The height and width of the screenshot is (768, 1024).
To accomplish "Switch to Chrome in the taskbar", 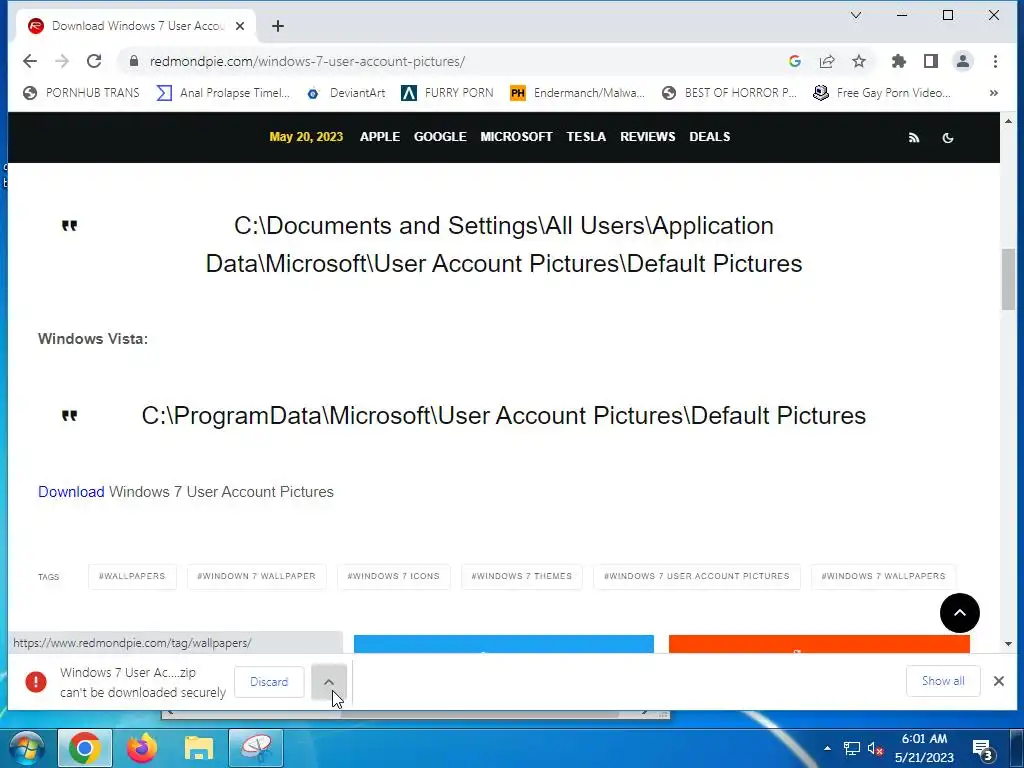I will click(x=85, y=748).
